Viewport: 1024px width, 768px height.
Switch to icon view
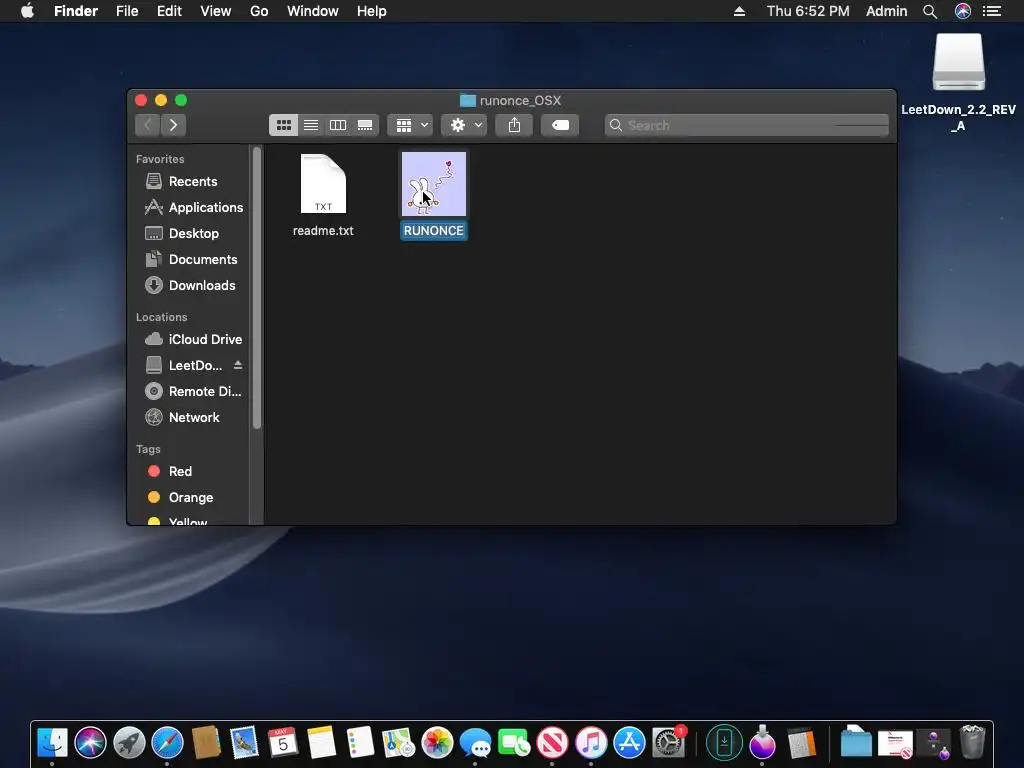283,125
